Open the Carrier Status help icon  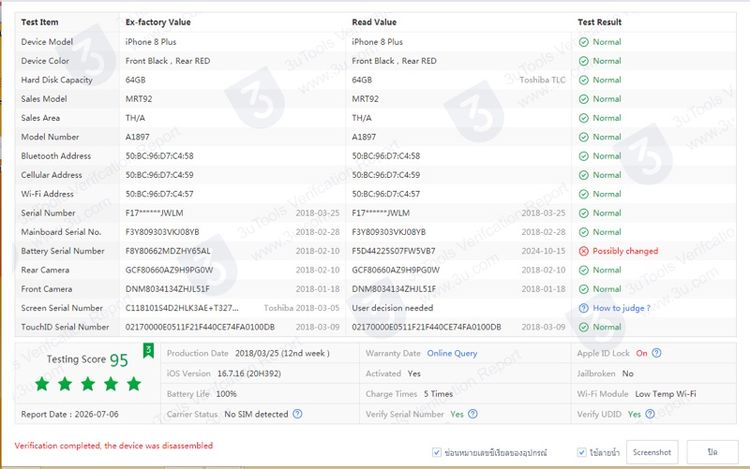298,414
